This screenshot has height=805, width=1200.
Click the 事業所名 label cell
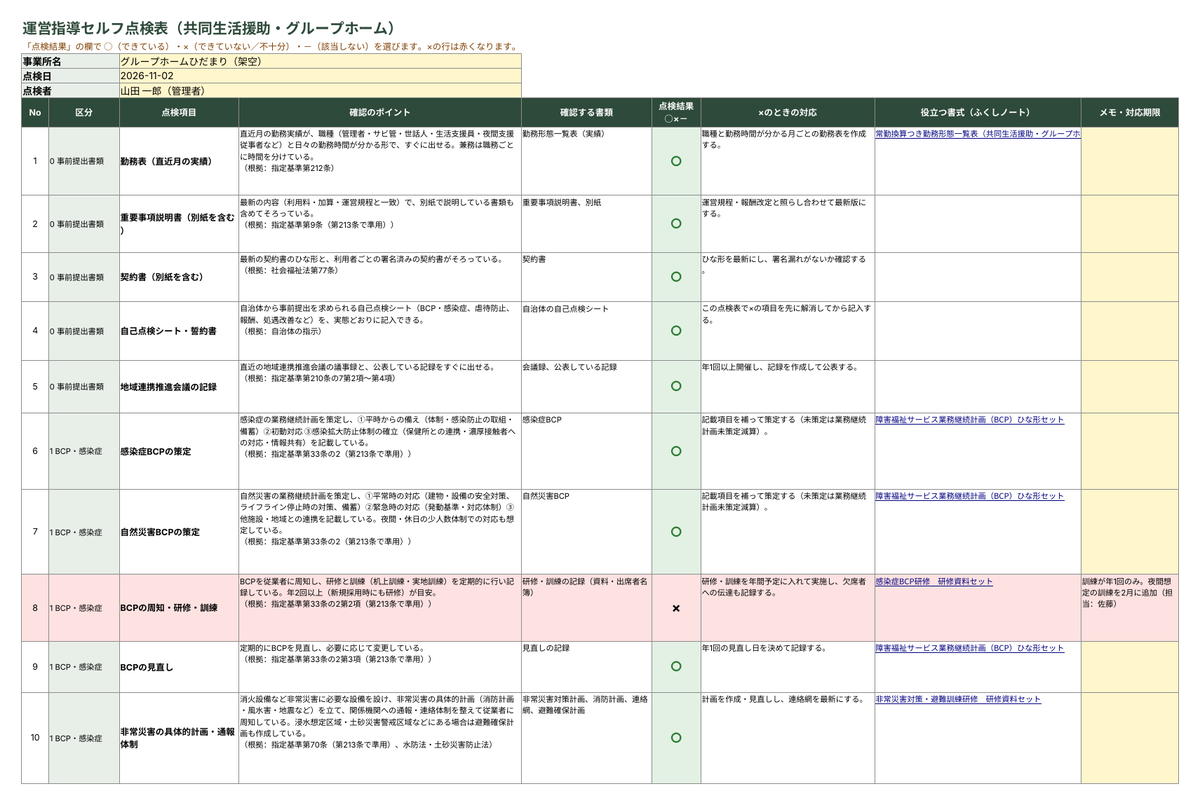tap(70, 61)
